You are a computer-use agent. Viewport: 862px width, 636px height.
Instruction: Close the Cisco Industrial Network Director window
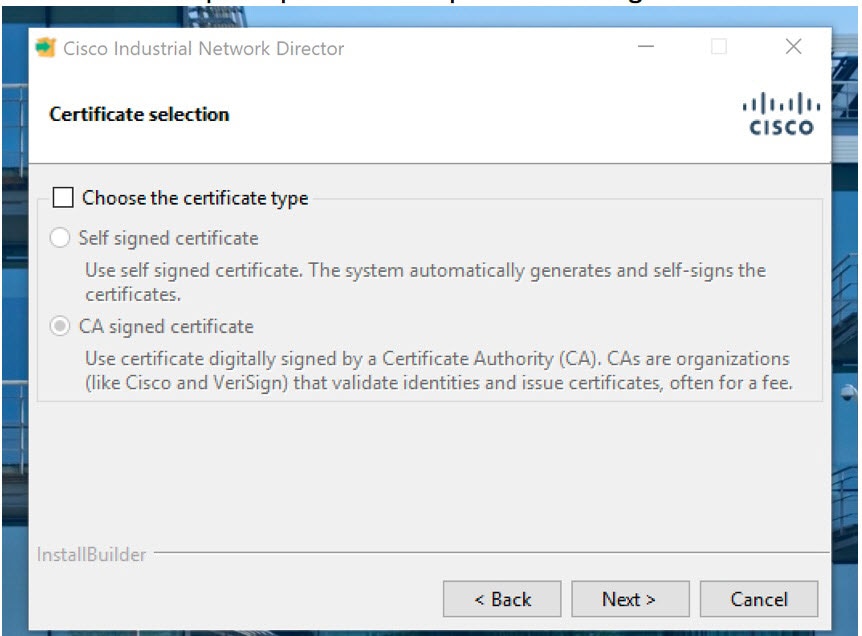tap(793, 47)
